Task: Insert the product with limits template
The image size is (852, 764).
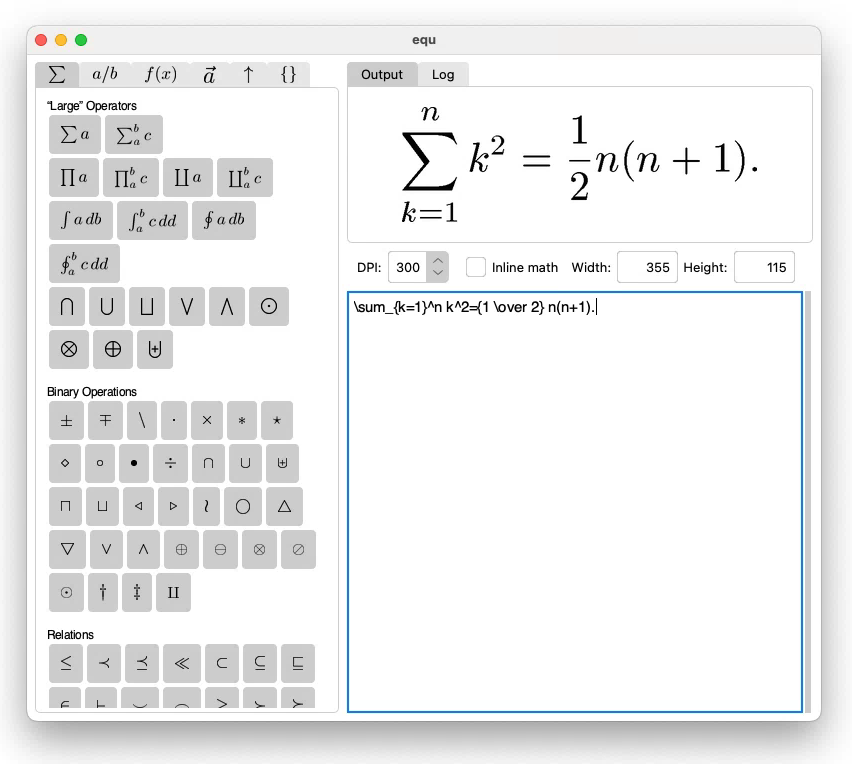Action: 131,177
